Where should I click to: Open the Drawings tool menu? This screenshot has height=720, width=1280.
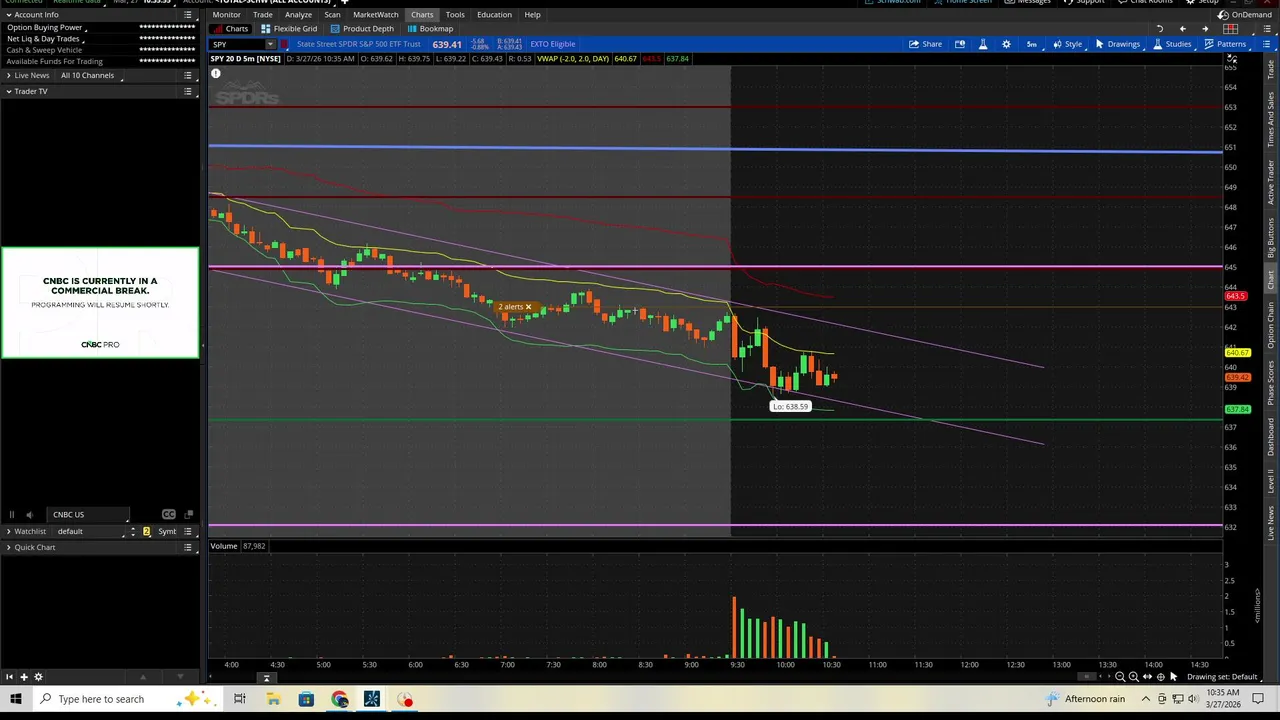pyautogui.click(x=1117, y=44)
